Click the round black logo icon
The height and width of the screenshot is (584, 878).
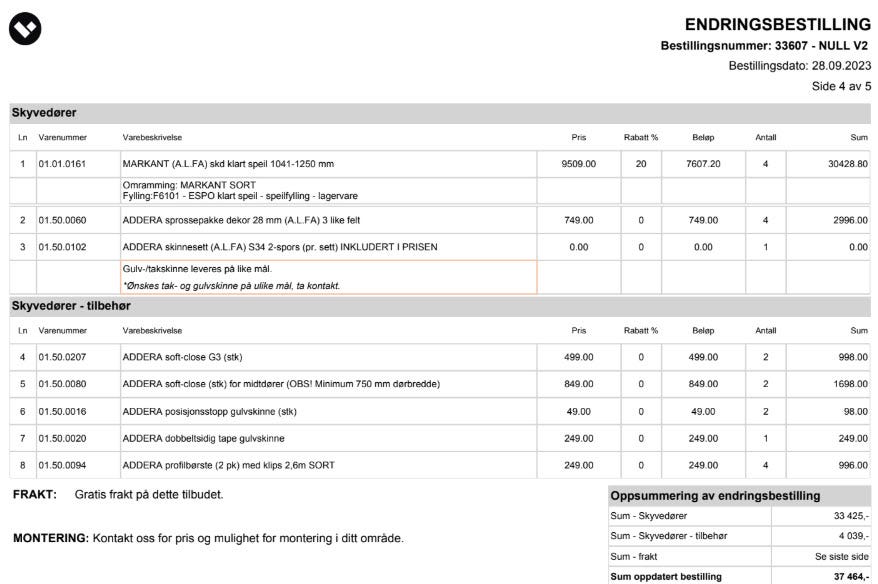[25, 28]
